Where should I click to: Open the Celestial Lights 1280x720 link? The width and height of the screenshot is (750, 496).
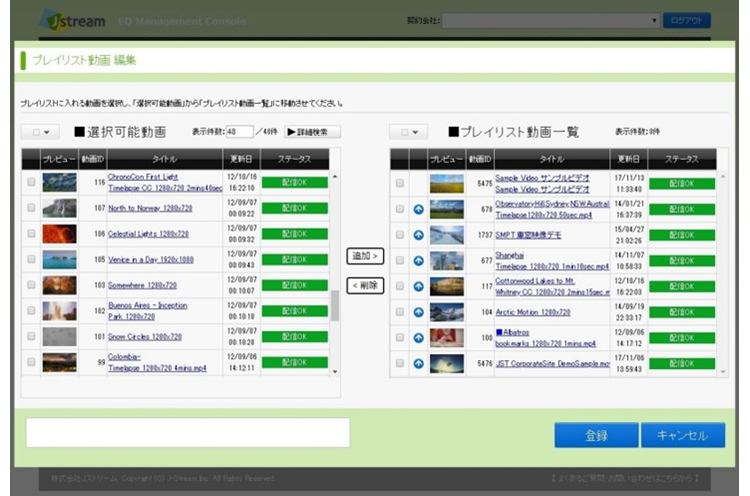[148, 234]
